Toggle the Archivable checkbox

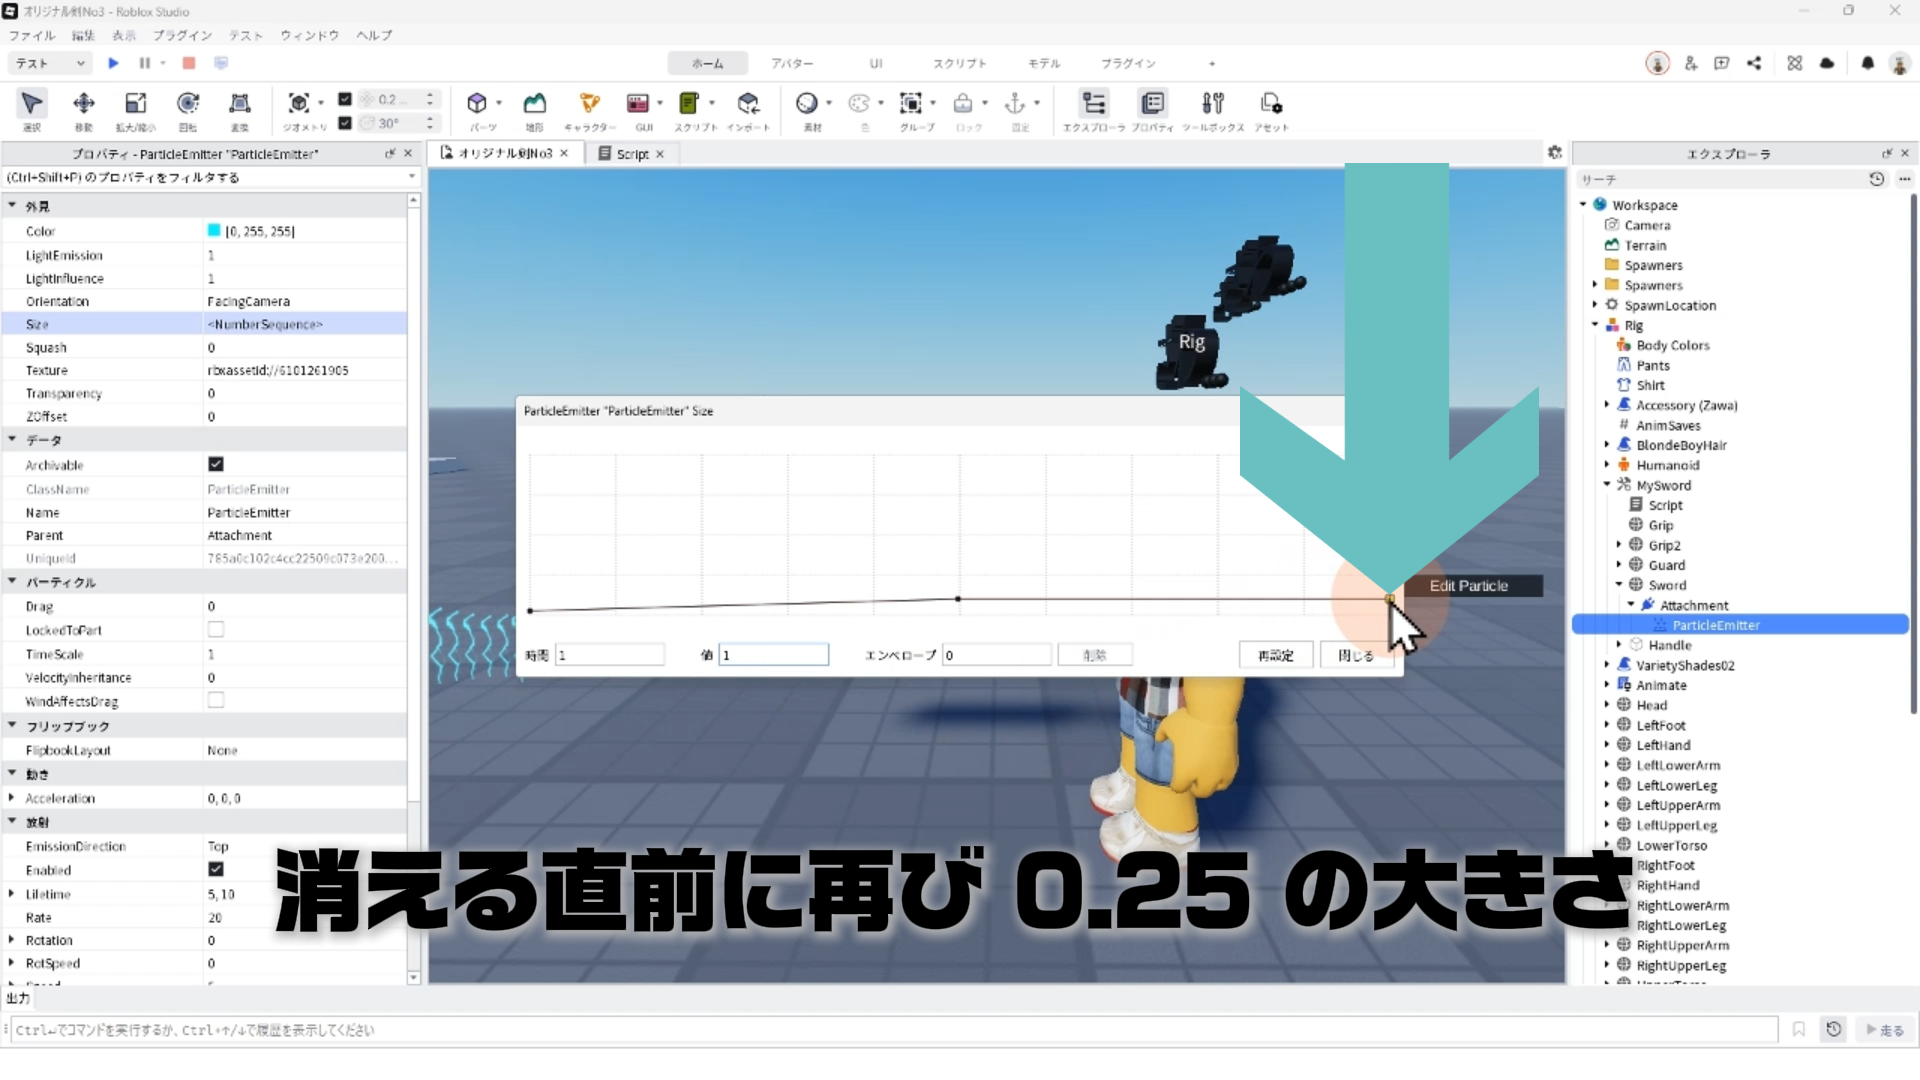pyautogui.click(x=216, y=464)
